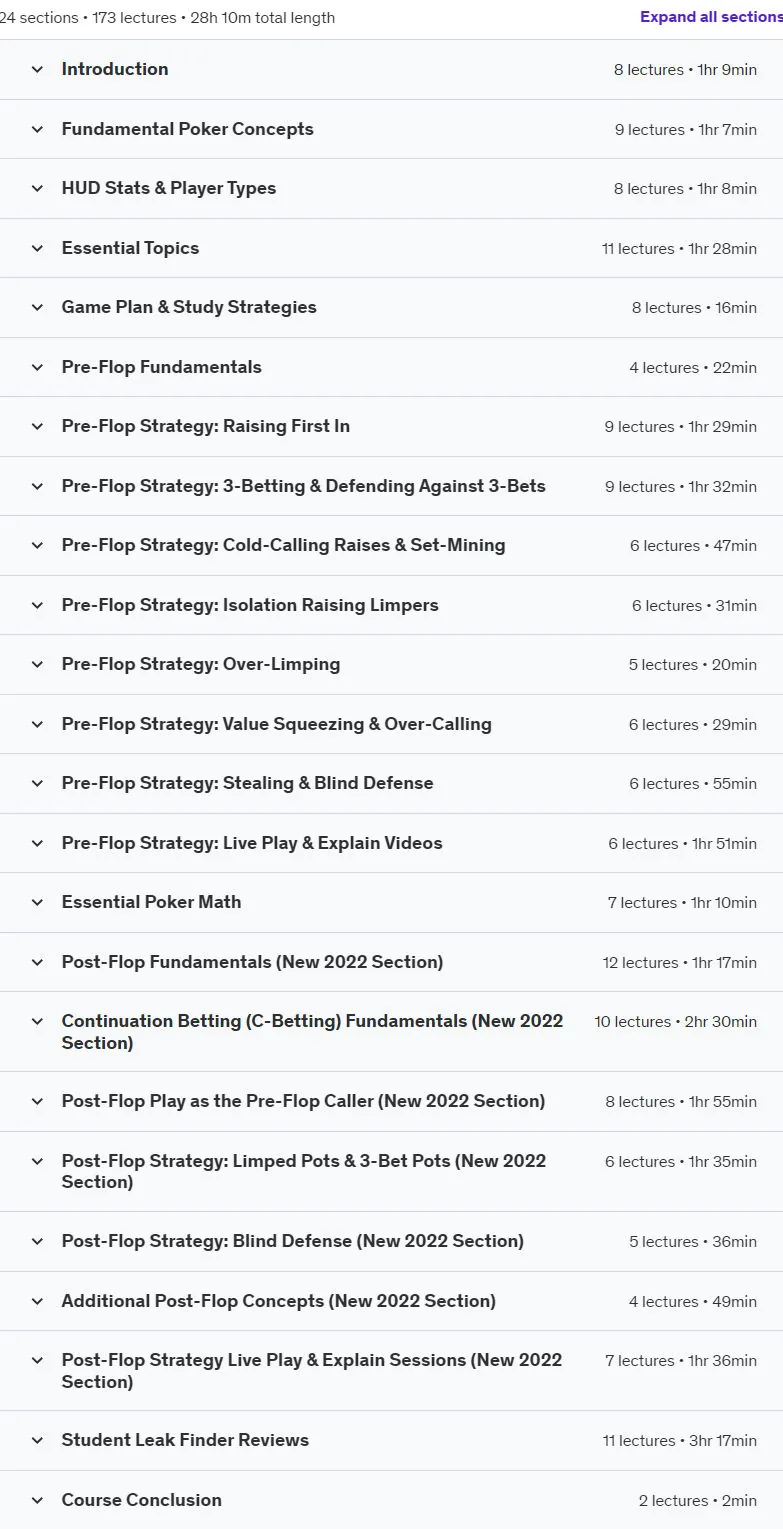Expand Cold-Calling Raises & Set-Mining chevron
This screenshot has width=783, height=1529.
pos(37,546)
